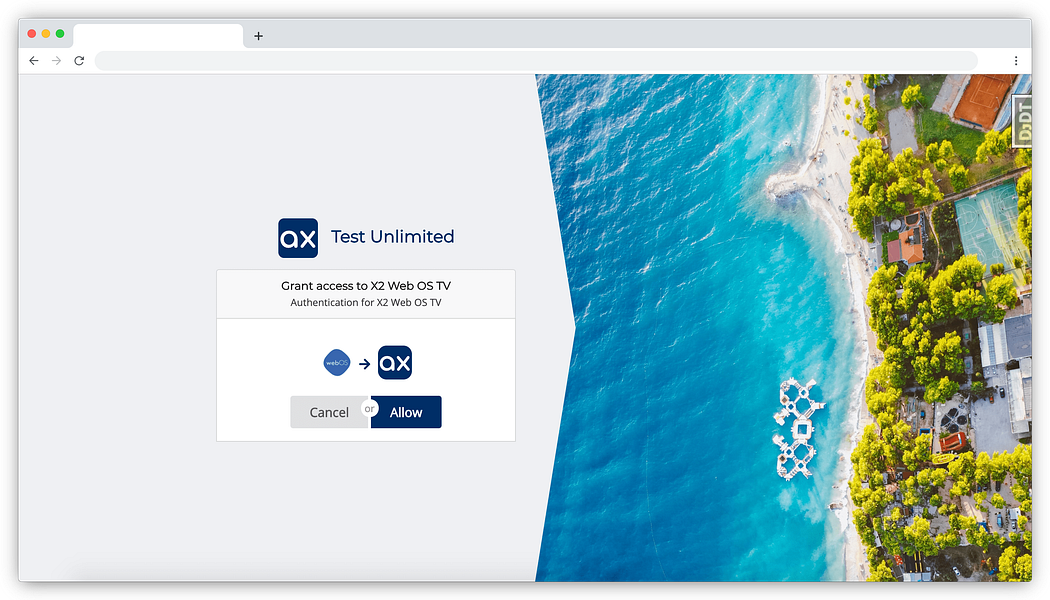This screenshot has width=1050, height=600.
Task: Click Authentication for X2 Web OS TV text
Action: coord(366,303)
